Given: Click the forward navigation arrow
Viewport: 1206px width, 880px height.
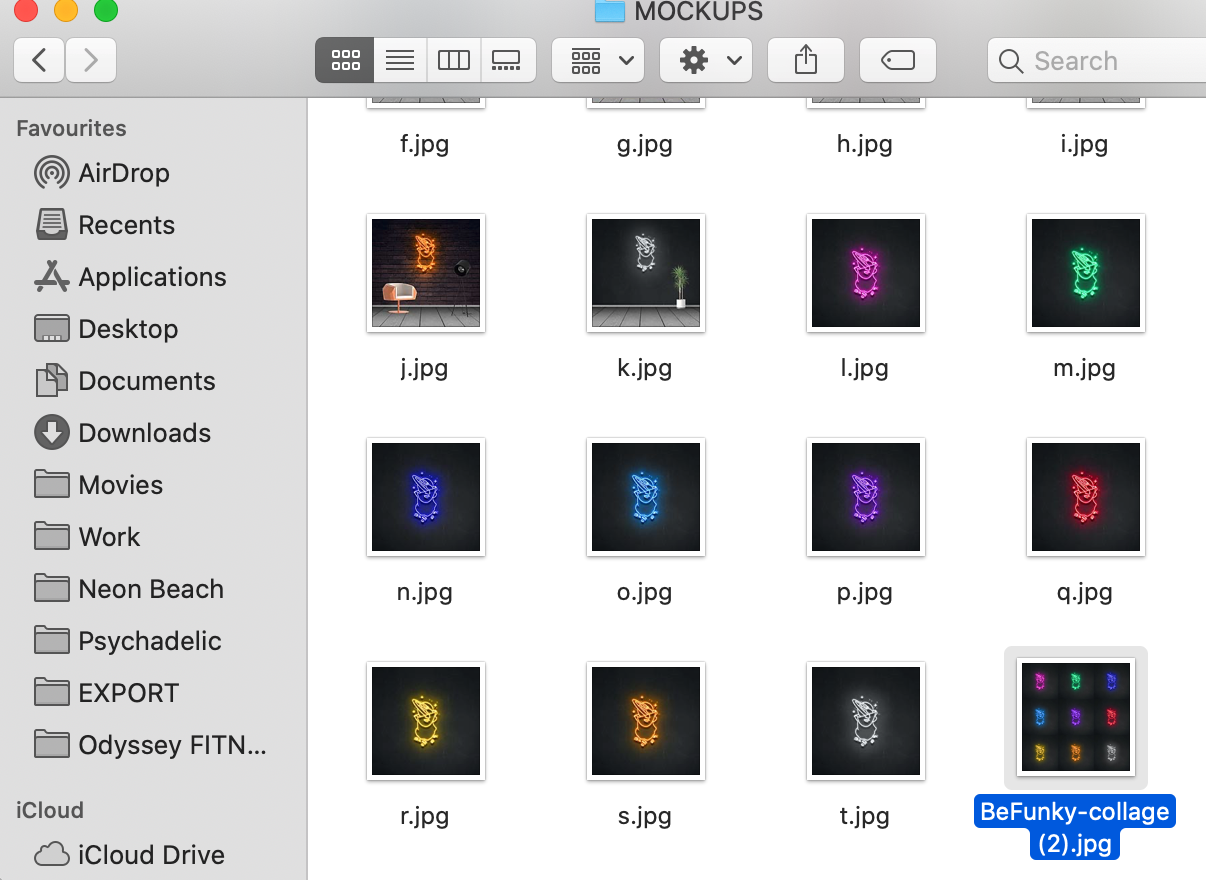Looking at the screenshot, I should pyautogui.click(x=90, y=60).
